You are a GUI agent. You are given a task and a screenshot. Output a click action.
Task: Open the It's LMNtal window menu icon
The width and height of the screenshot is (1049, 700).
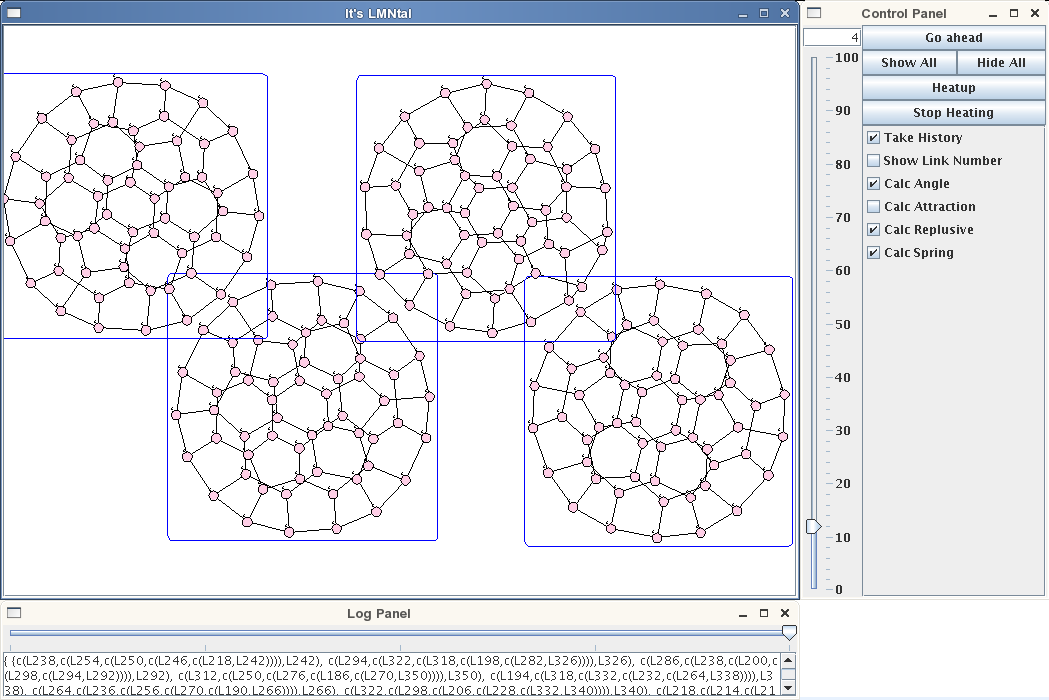coord(14,13)
